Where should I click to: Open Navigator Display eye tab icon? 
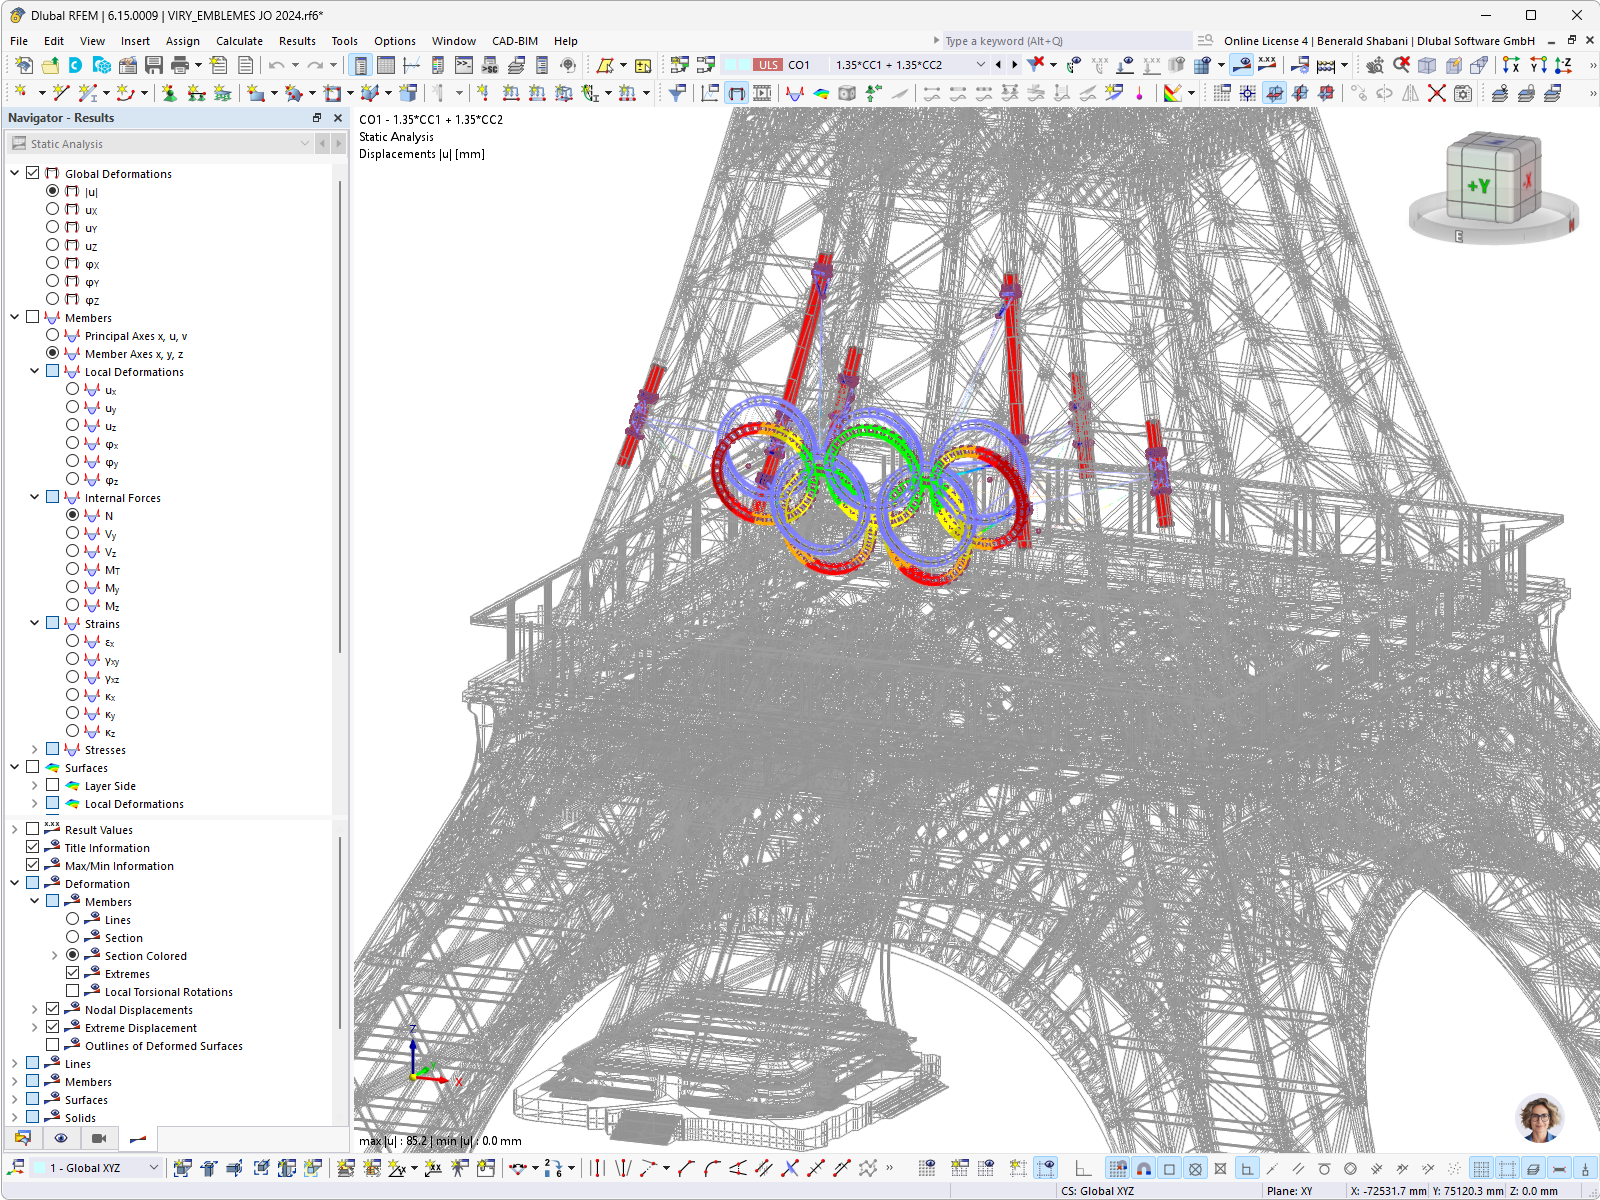coord(61,1138)
